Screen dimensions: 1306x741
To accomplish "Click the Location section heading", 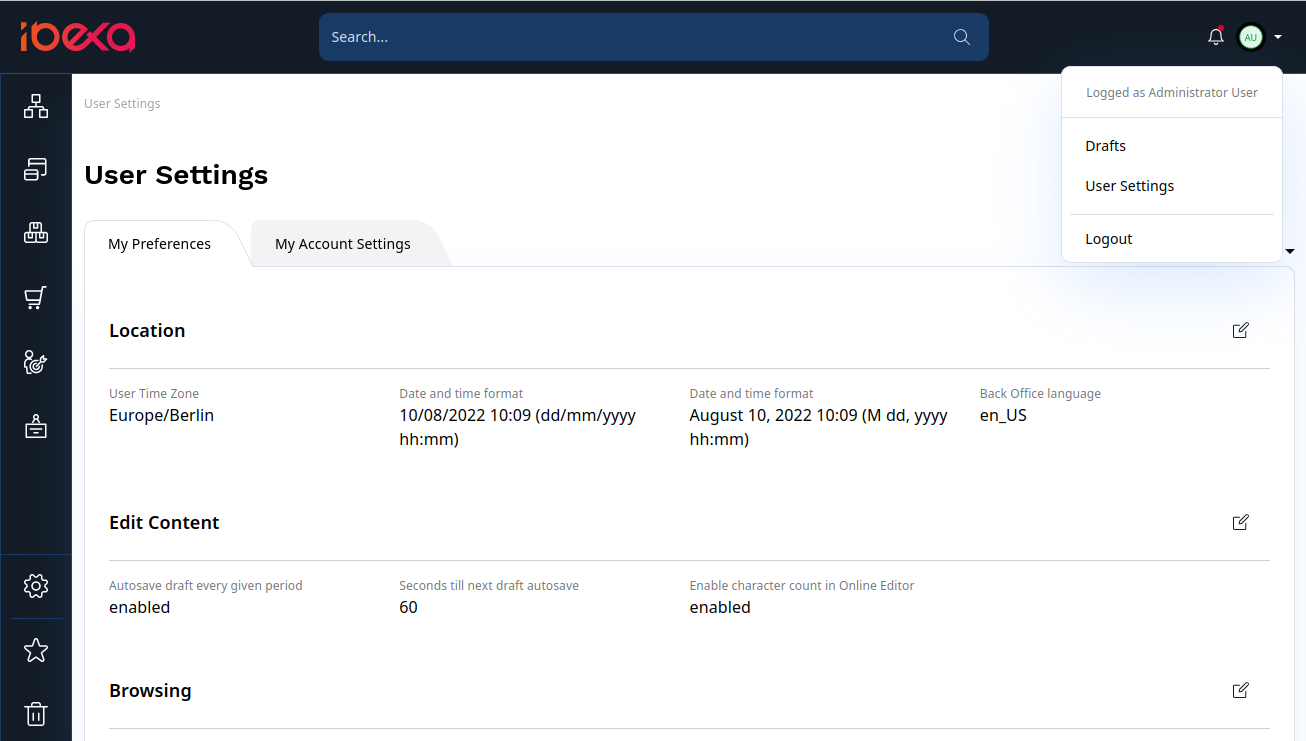I will coord(147,331).
